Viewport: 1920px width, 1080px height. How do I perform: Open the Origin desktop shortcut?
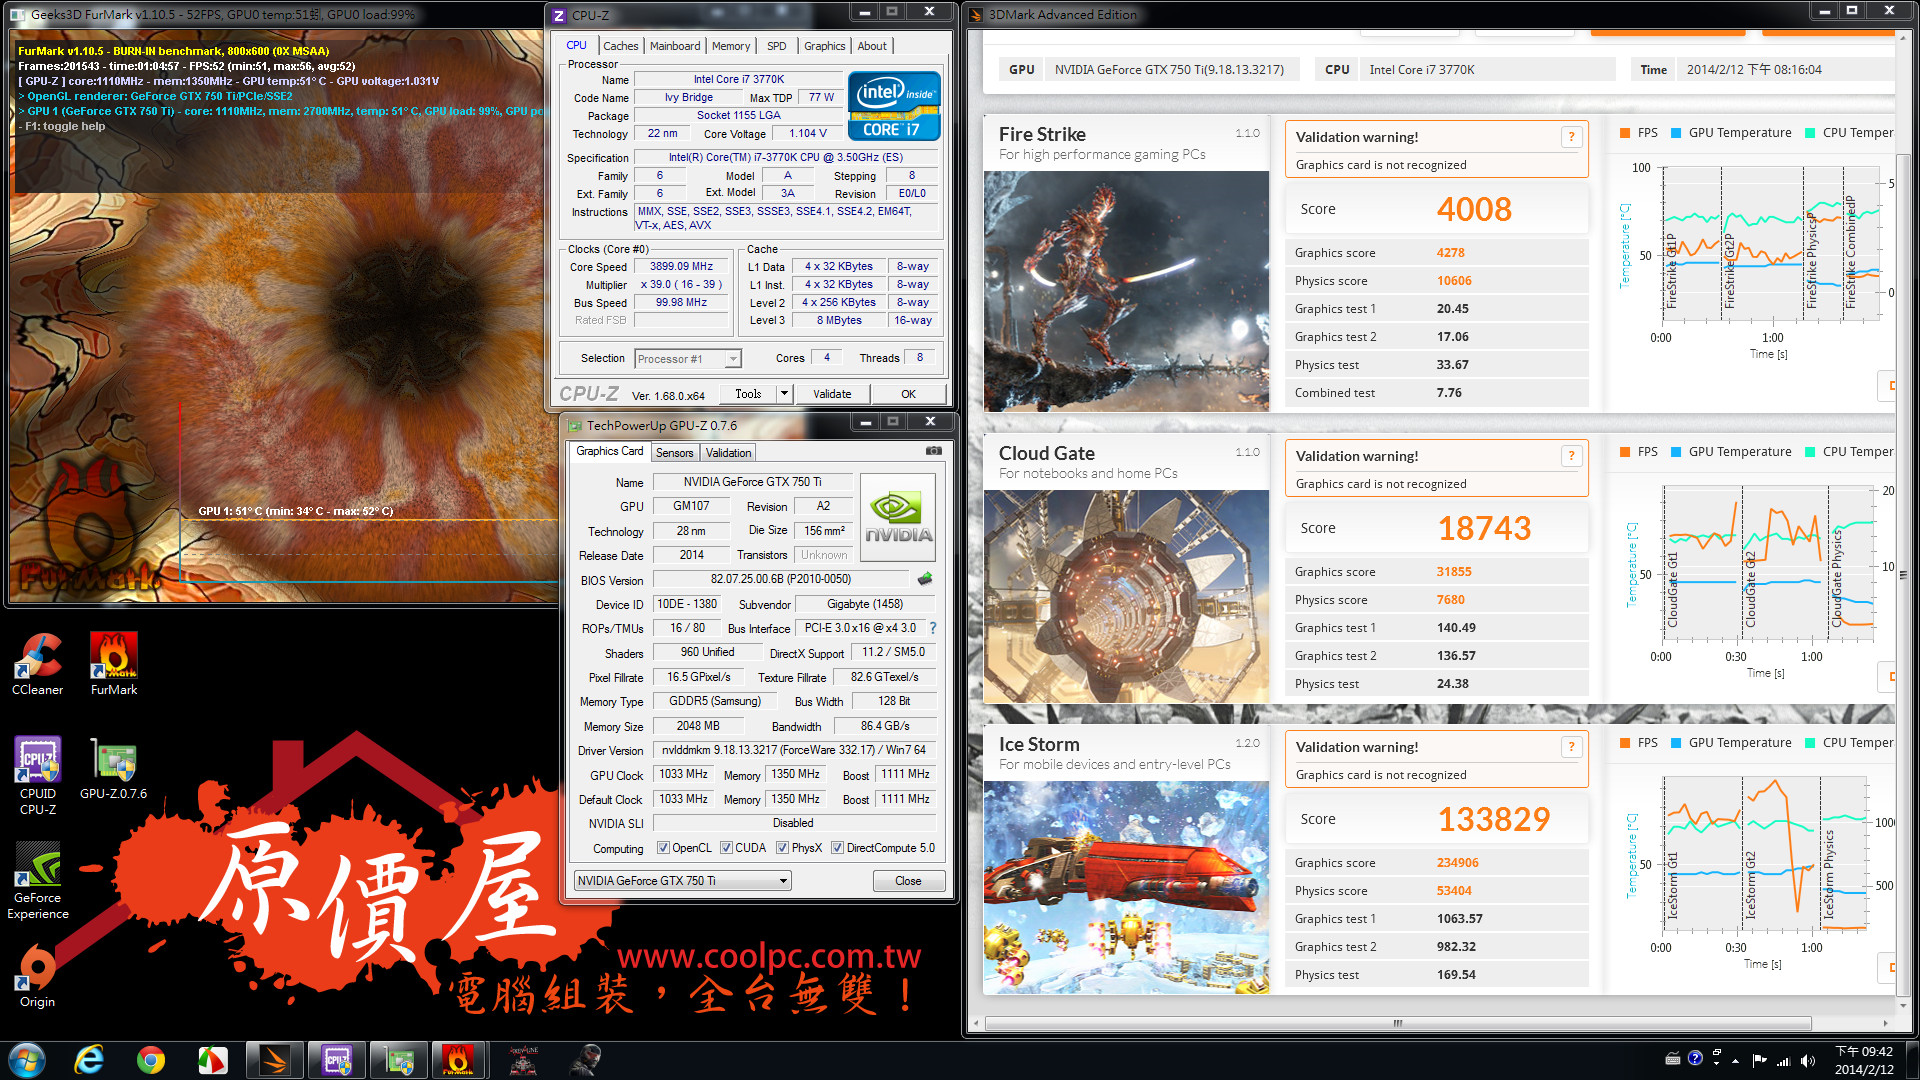[38, 976]
